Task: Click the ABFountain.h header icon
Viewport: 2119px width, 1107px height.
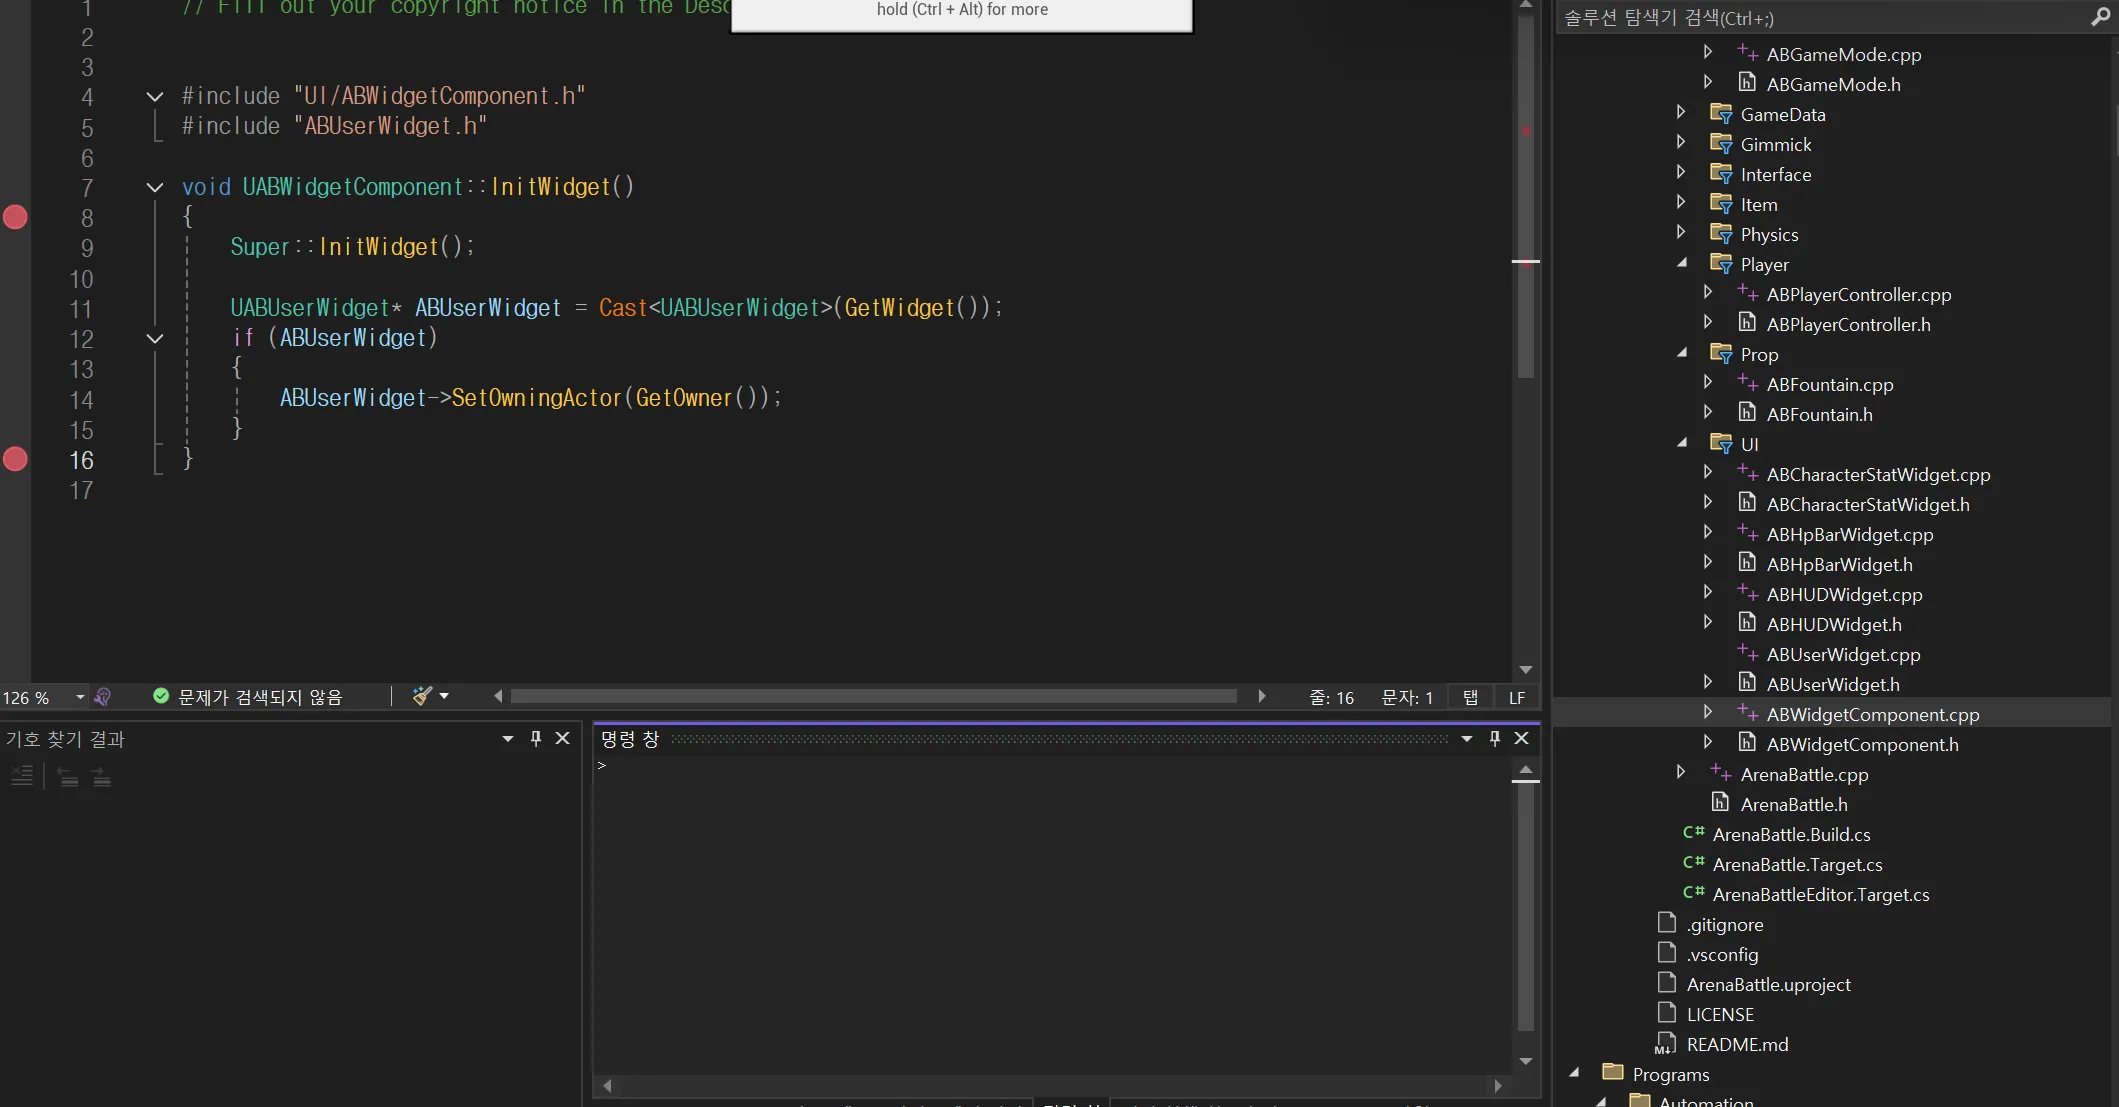Action: click(1747, 413)
